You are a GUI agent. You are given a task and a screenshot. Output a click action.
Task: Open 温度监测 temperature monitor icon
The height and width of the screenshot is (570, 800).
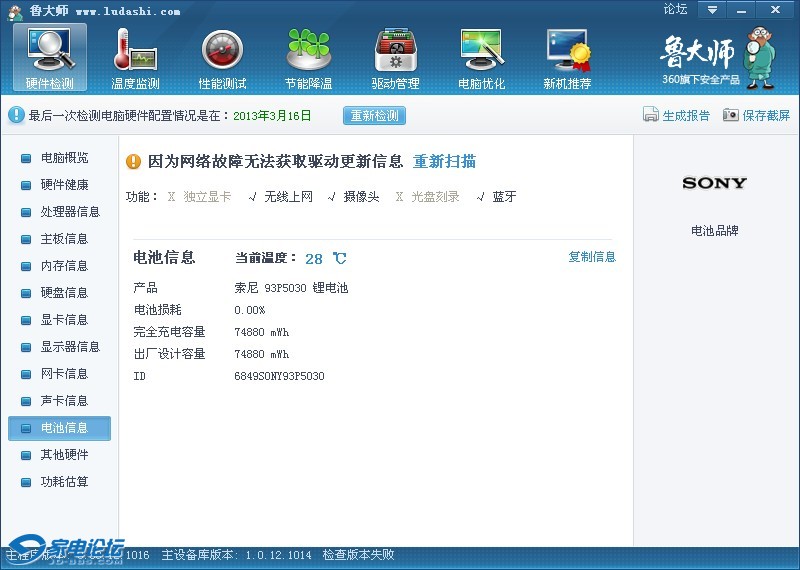[135, 50]
